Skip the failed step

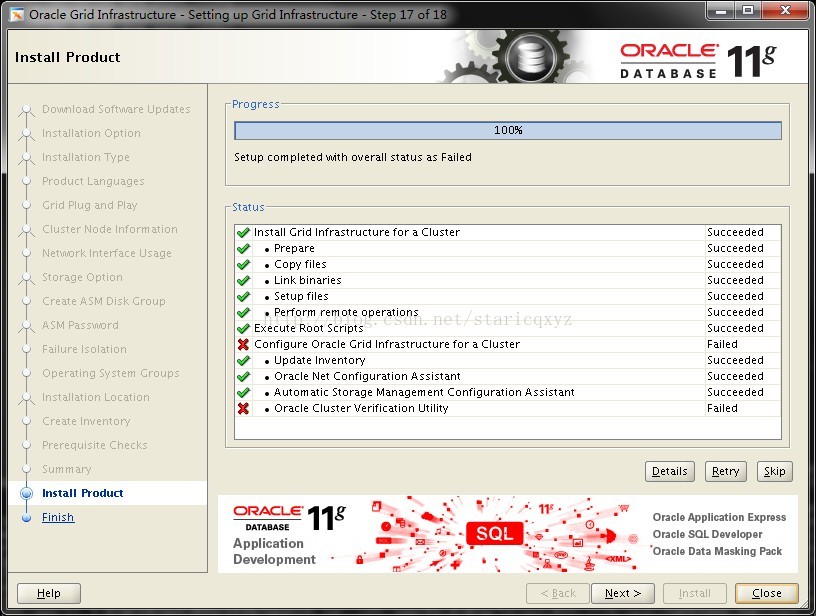(x=774, y=471)
